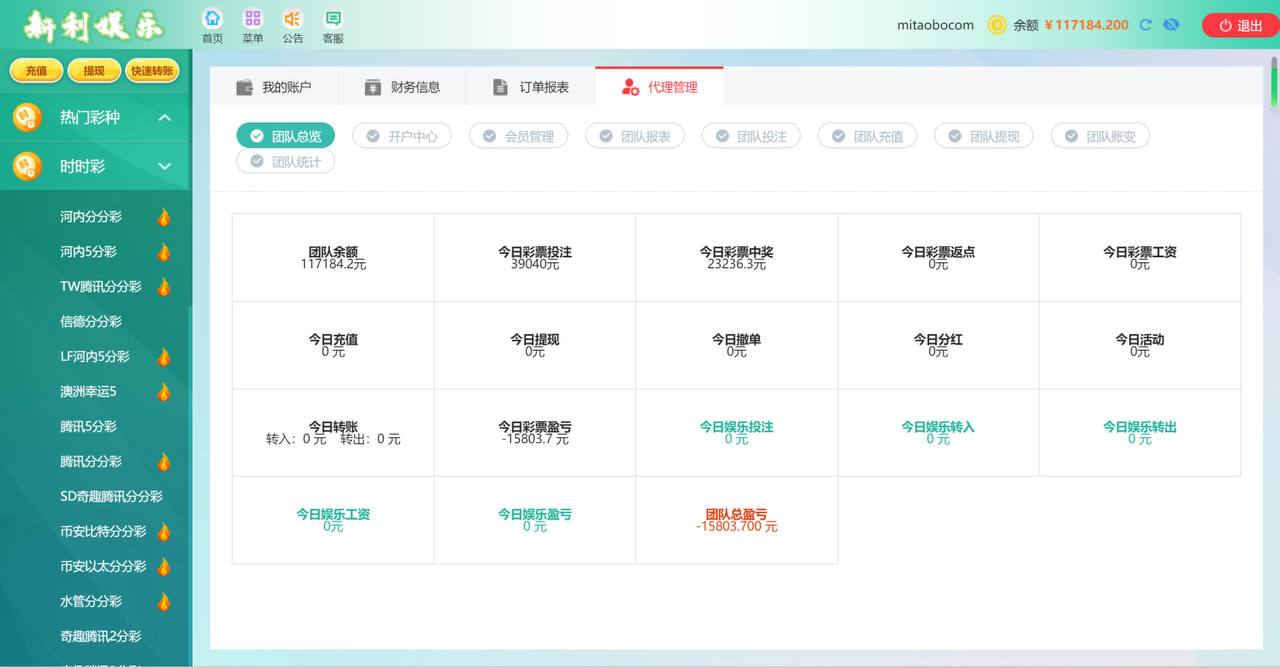
Task: Open the 订单报表 tab
Action: coord(531,87)
